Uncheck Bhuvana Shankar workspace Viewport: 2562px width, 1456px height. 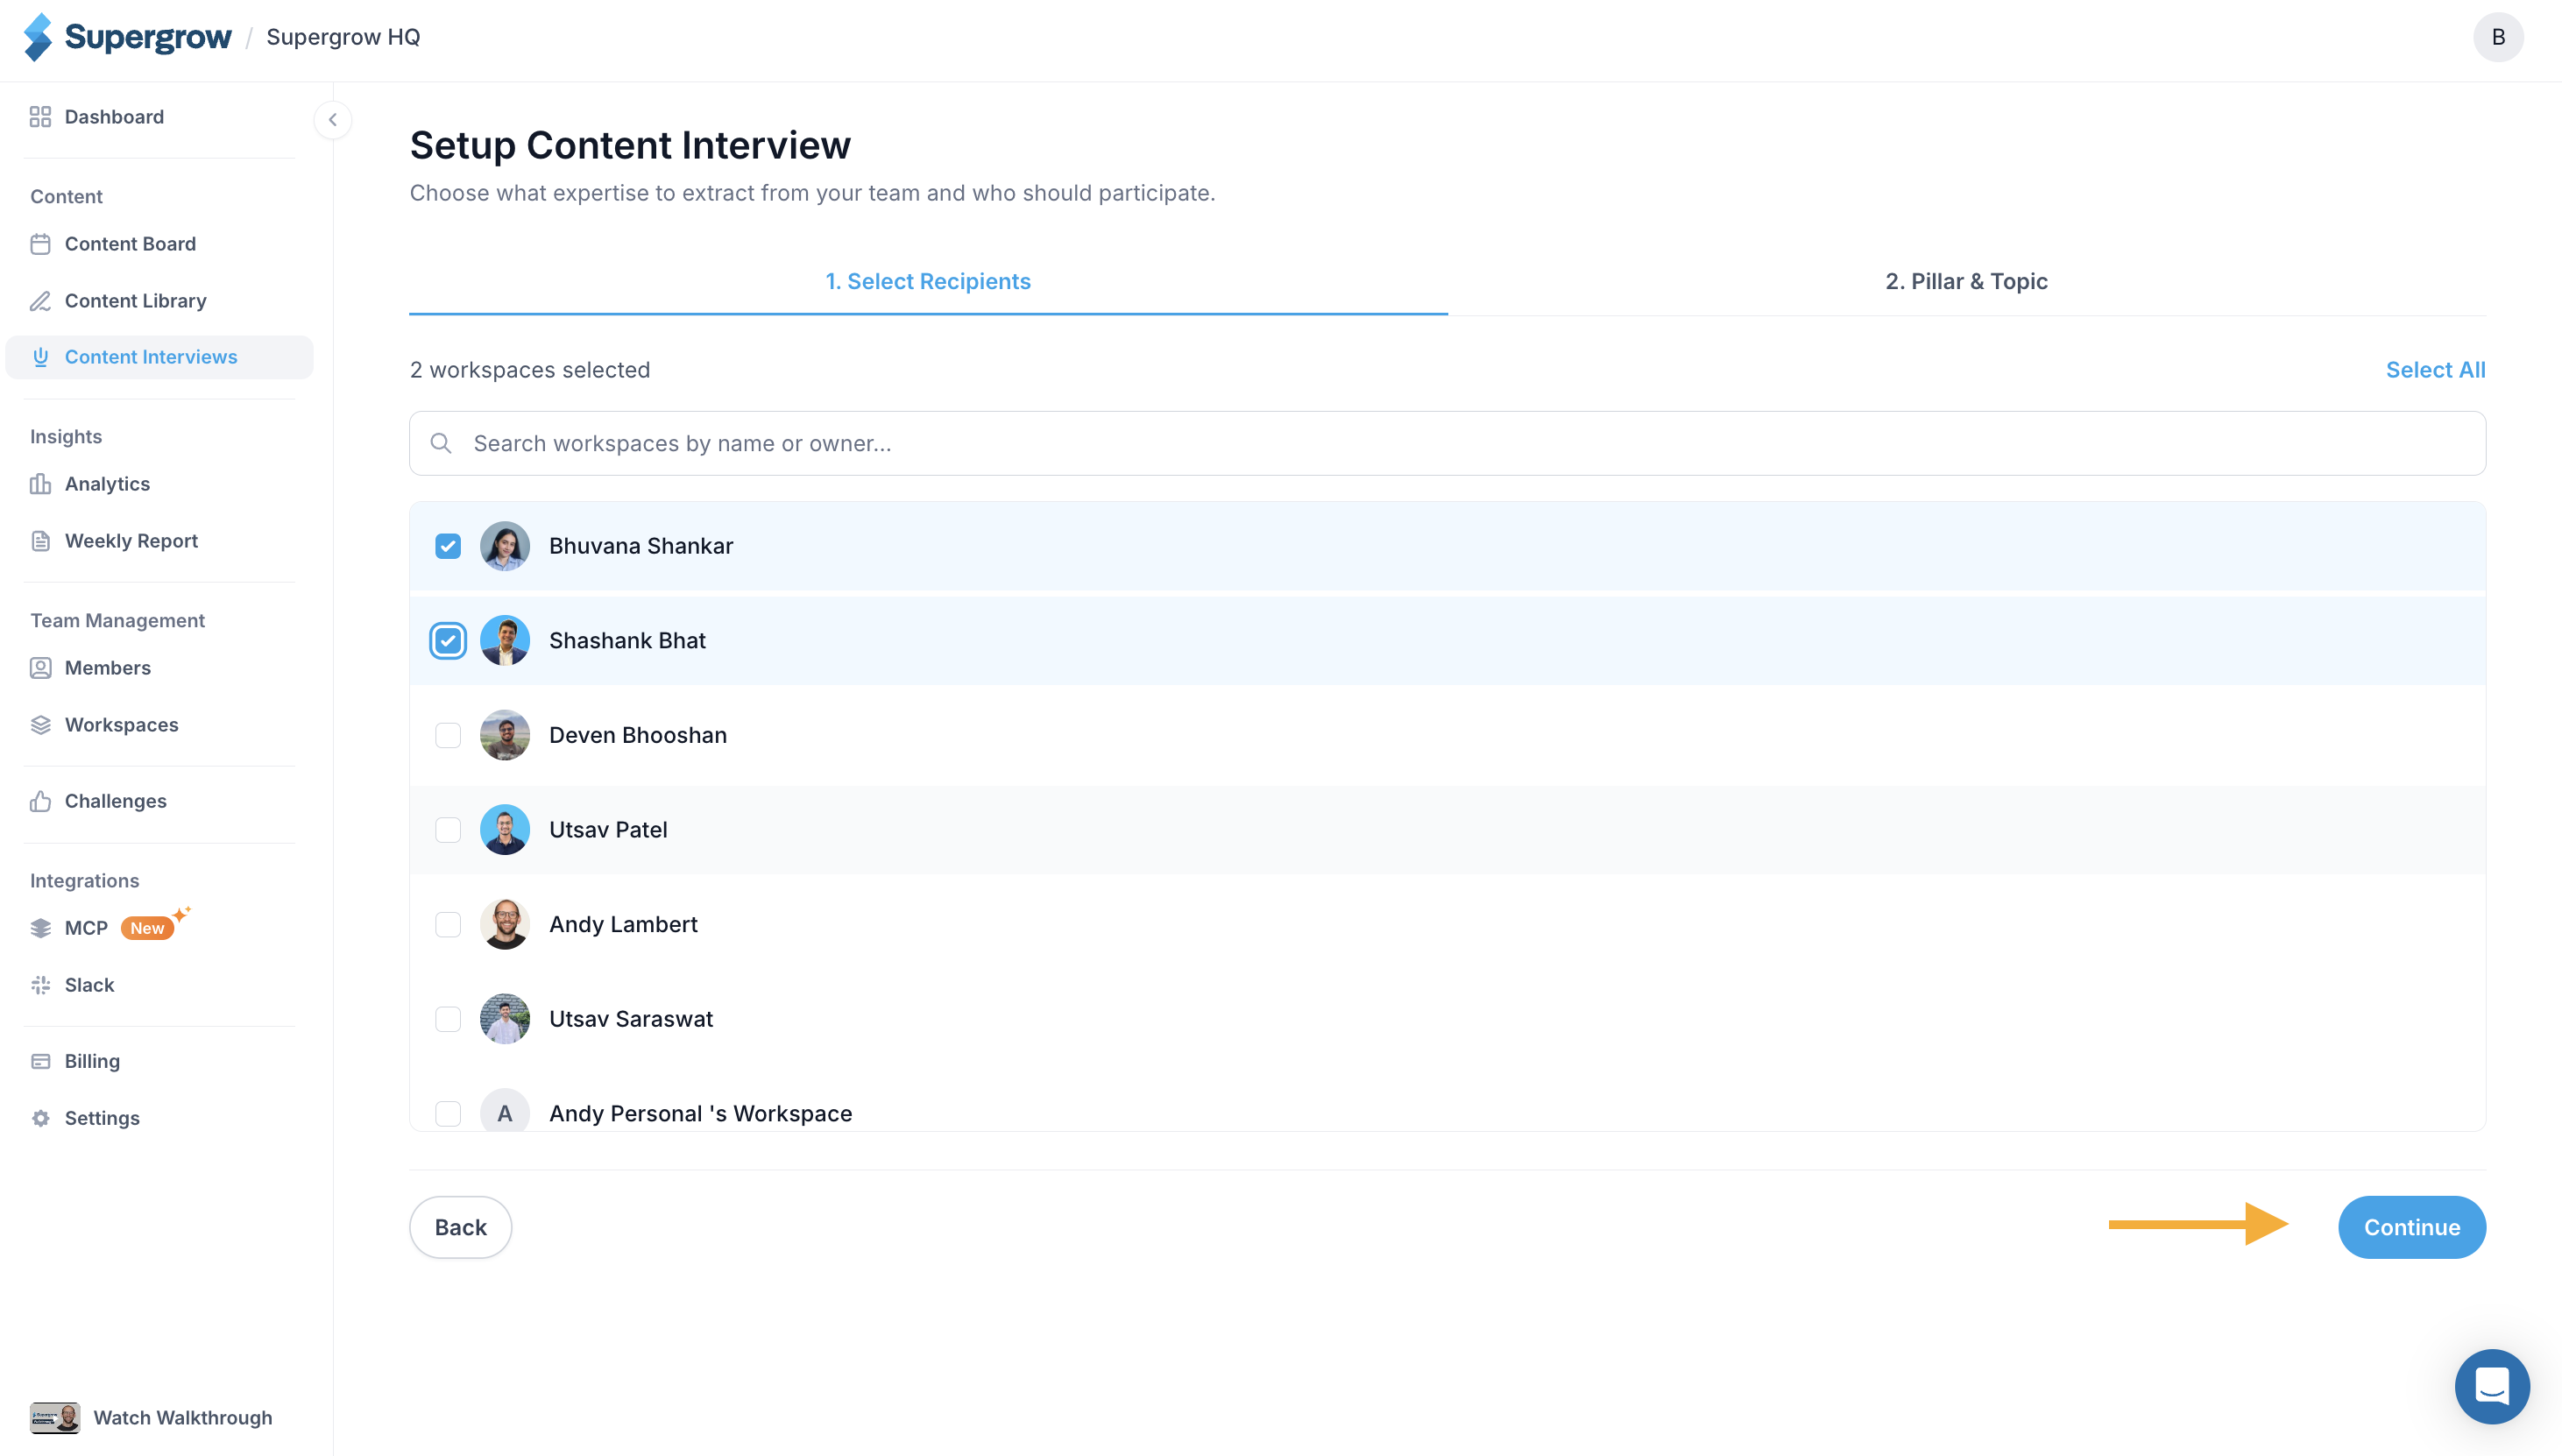pos(448,546)
